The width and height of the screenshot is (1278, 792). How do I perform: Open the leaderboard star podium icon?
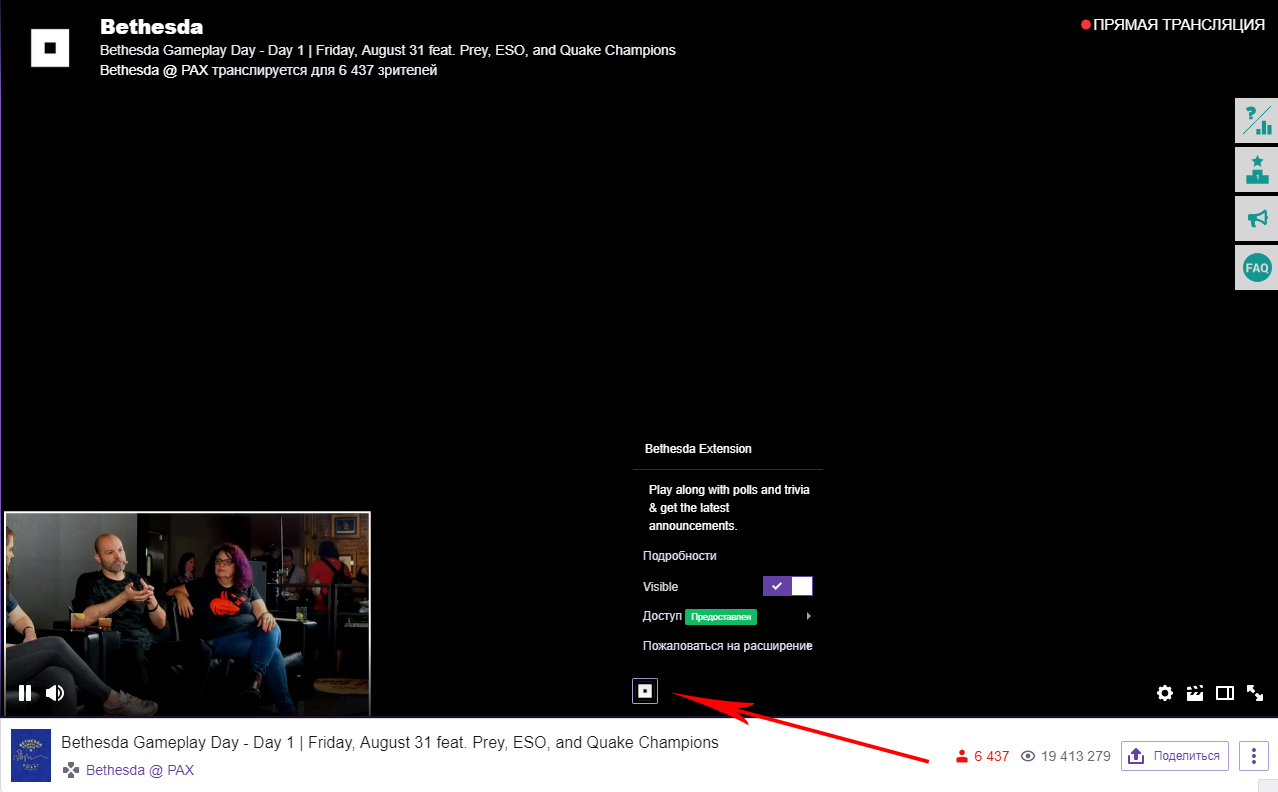pos(1256,170)
